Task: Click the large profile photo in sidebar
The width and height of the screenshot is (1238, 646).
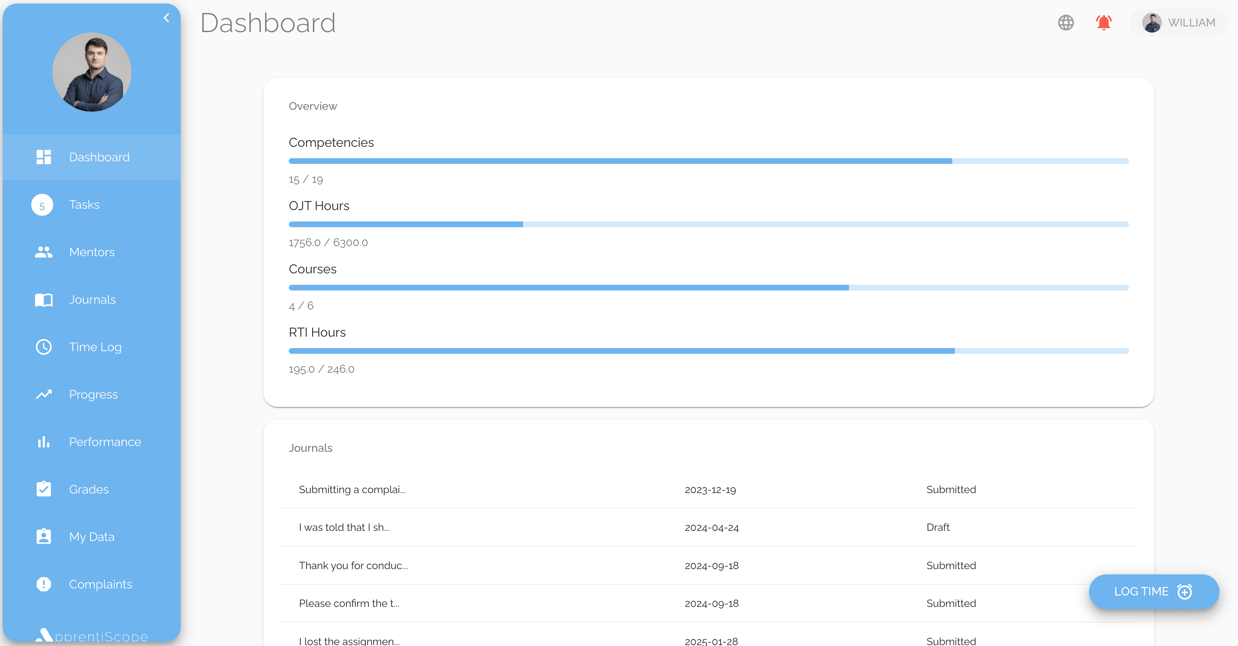Action: tap(92, 72)
